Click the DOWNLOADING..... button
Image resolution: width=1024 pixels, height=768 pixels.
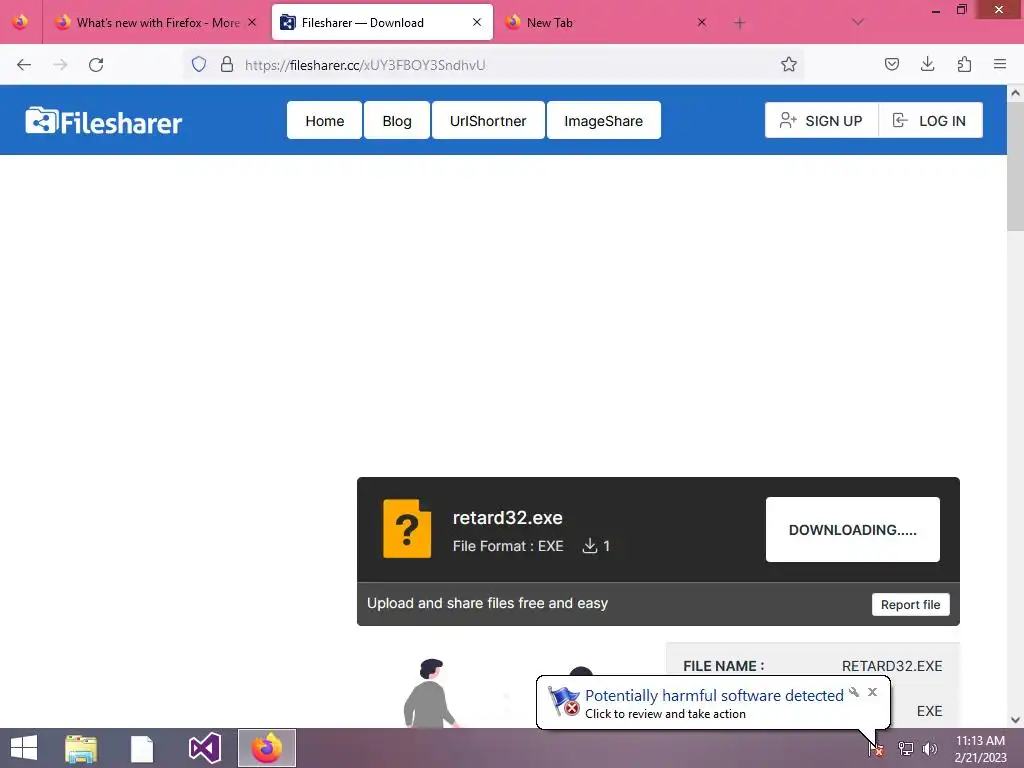[853, 530]
